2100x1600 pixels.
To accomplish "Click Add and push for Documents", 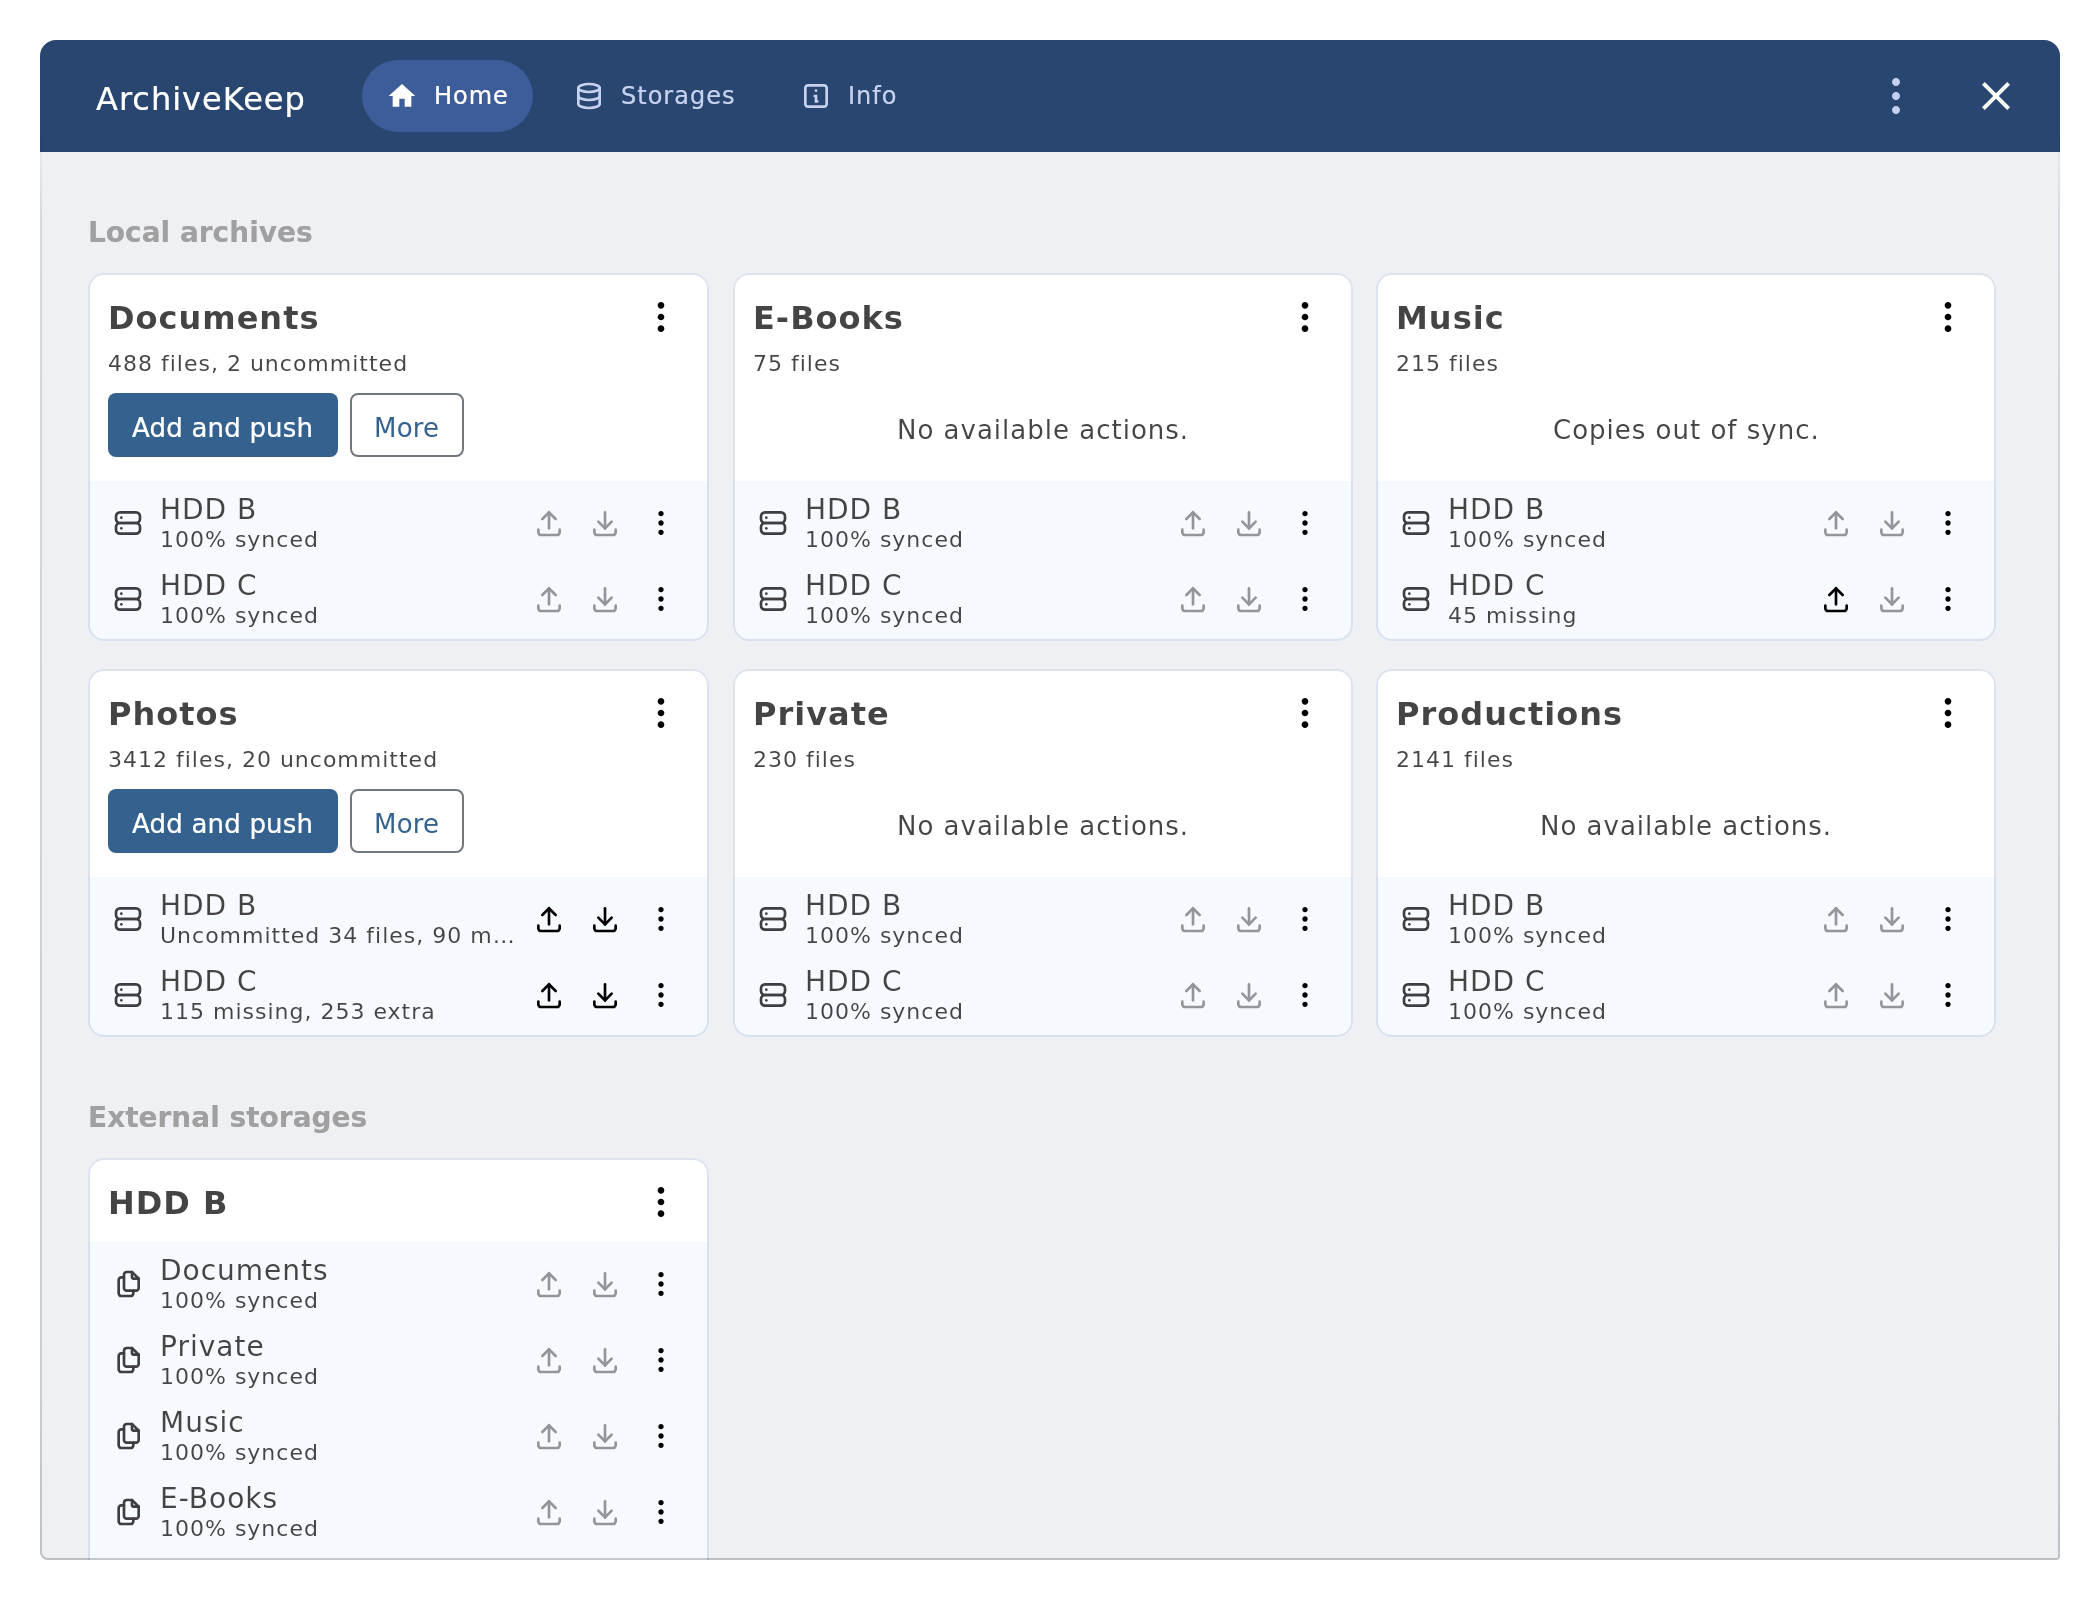I will point(222,425).
